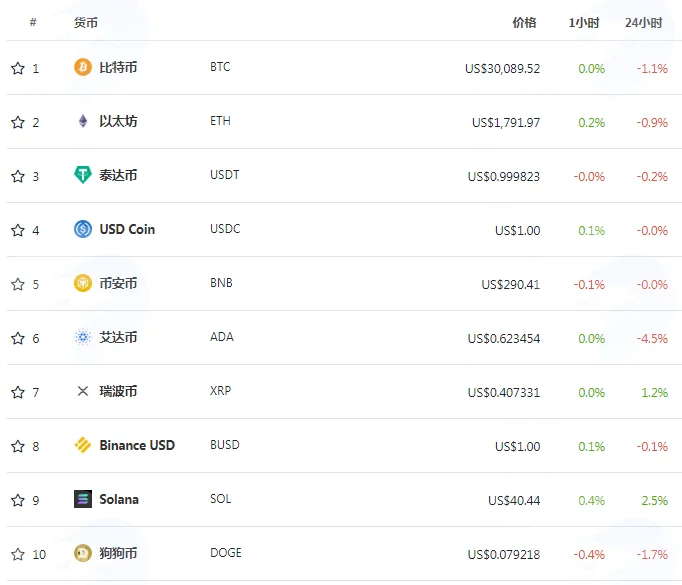Click the Ethereum diamond logo
The image size is (682, 585).
pyautogui.click(x=83, y=121)
